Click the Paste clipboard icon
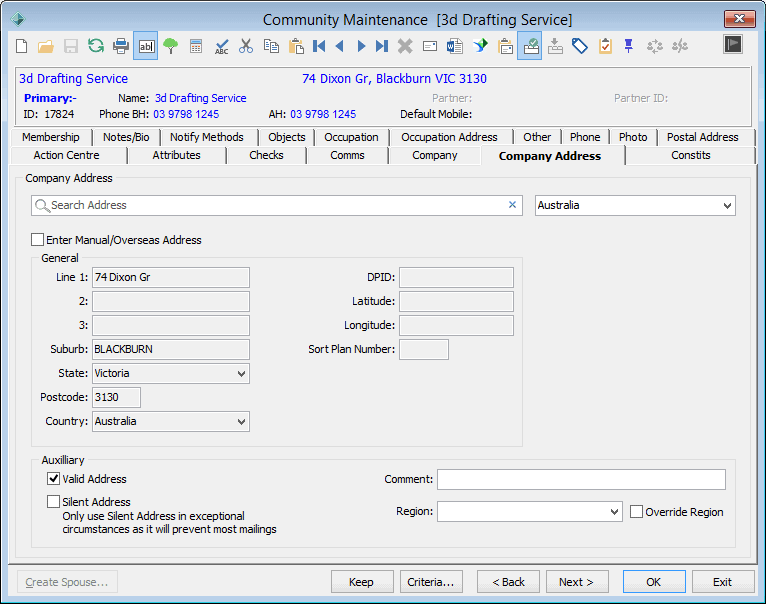The width and height of the screenshot is (766, 604). click(296, 46)
